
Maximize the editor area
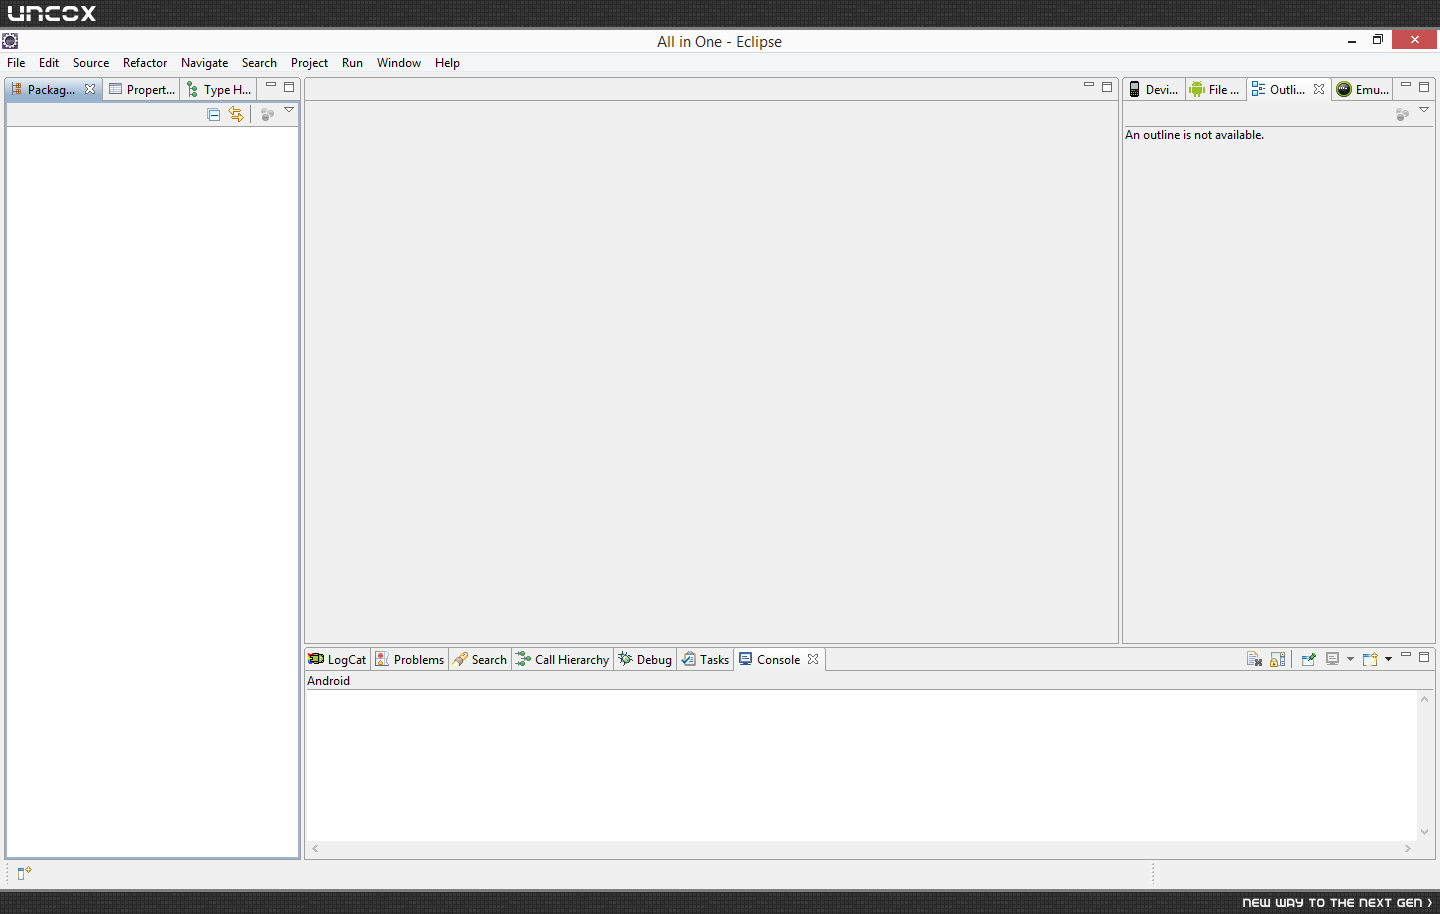pos(1107,87)
